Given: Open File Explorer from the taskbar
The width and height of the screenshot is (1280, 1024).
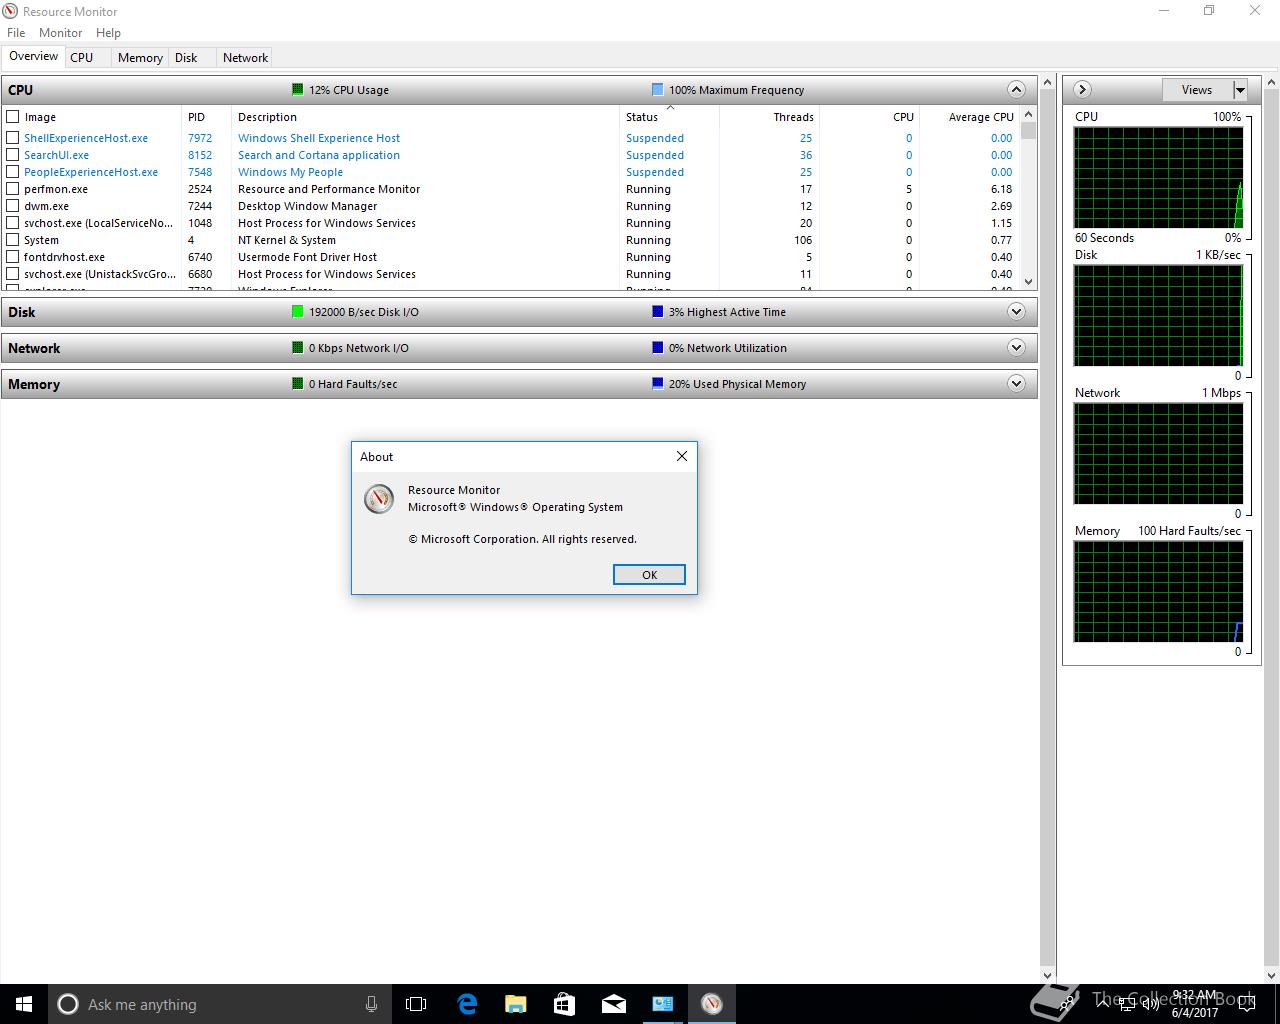Looking at the screenshot, I should [515, 1004].
